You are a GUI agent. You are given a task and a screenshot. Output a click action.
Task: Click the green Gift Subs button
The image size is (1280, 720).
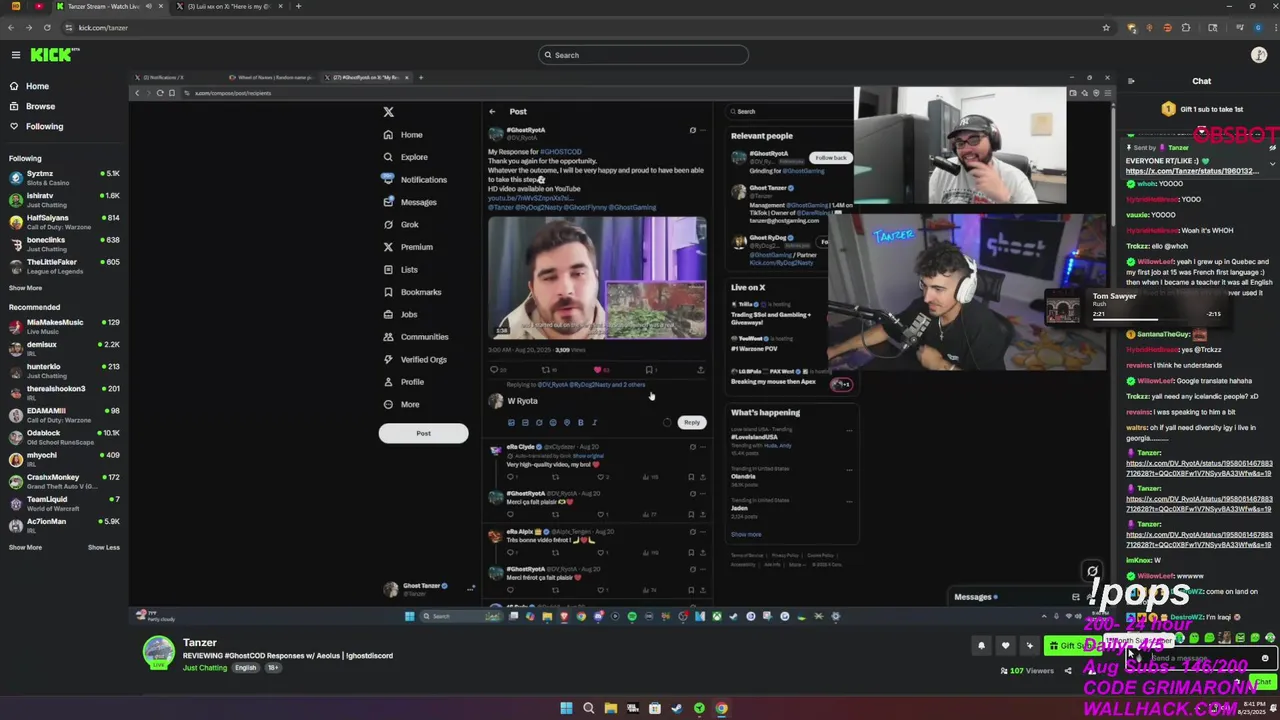(1072, 646)
